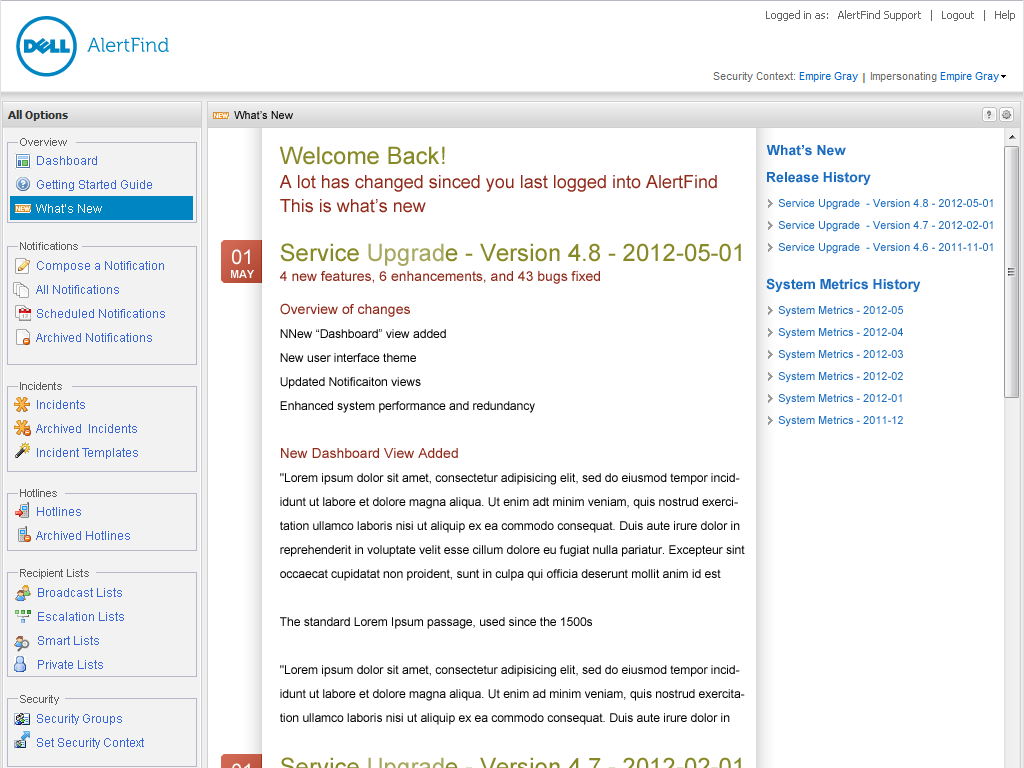Open panel settings gear icon
Image resolution: width=1024 pixels, height=768 pixels.
(1006, 115)
